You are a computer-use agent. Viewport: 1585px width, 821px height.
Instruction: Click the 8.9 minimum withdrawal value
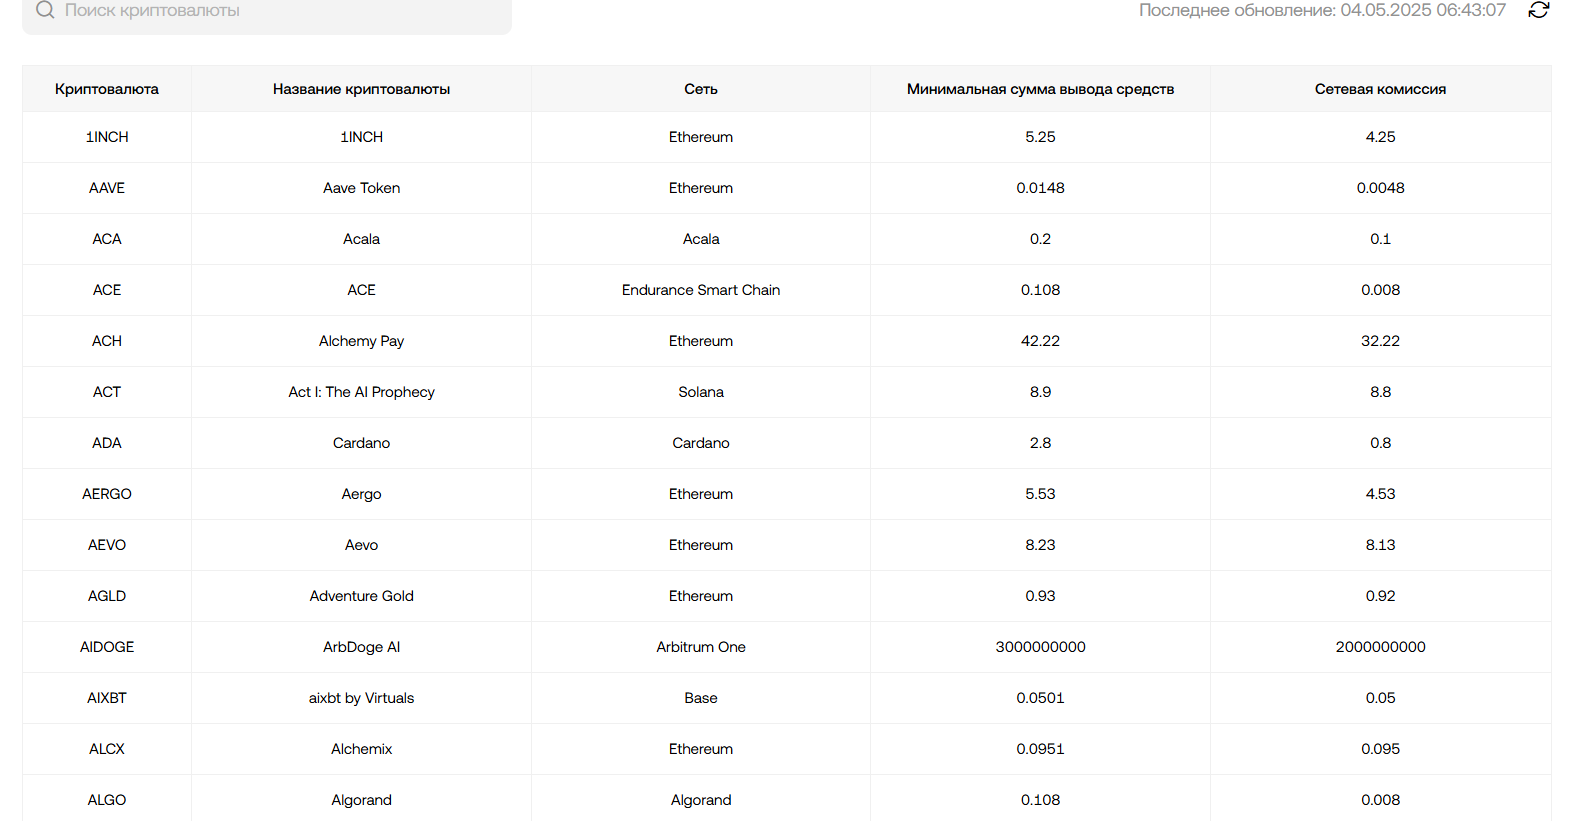coord(1040,392)
